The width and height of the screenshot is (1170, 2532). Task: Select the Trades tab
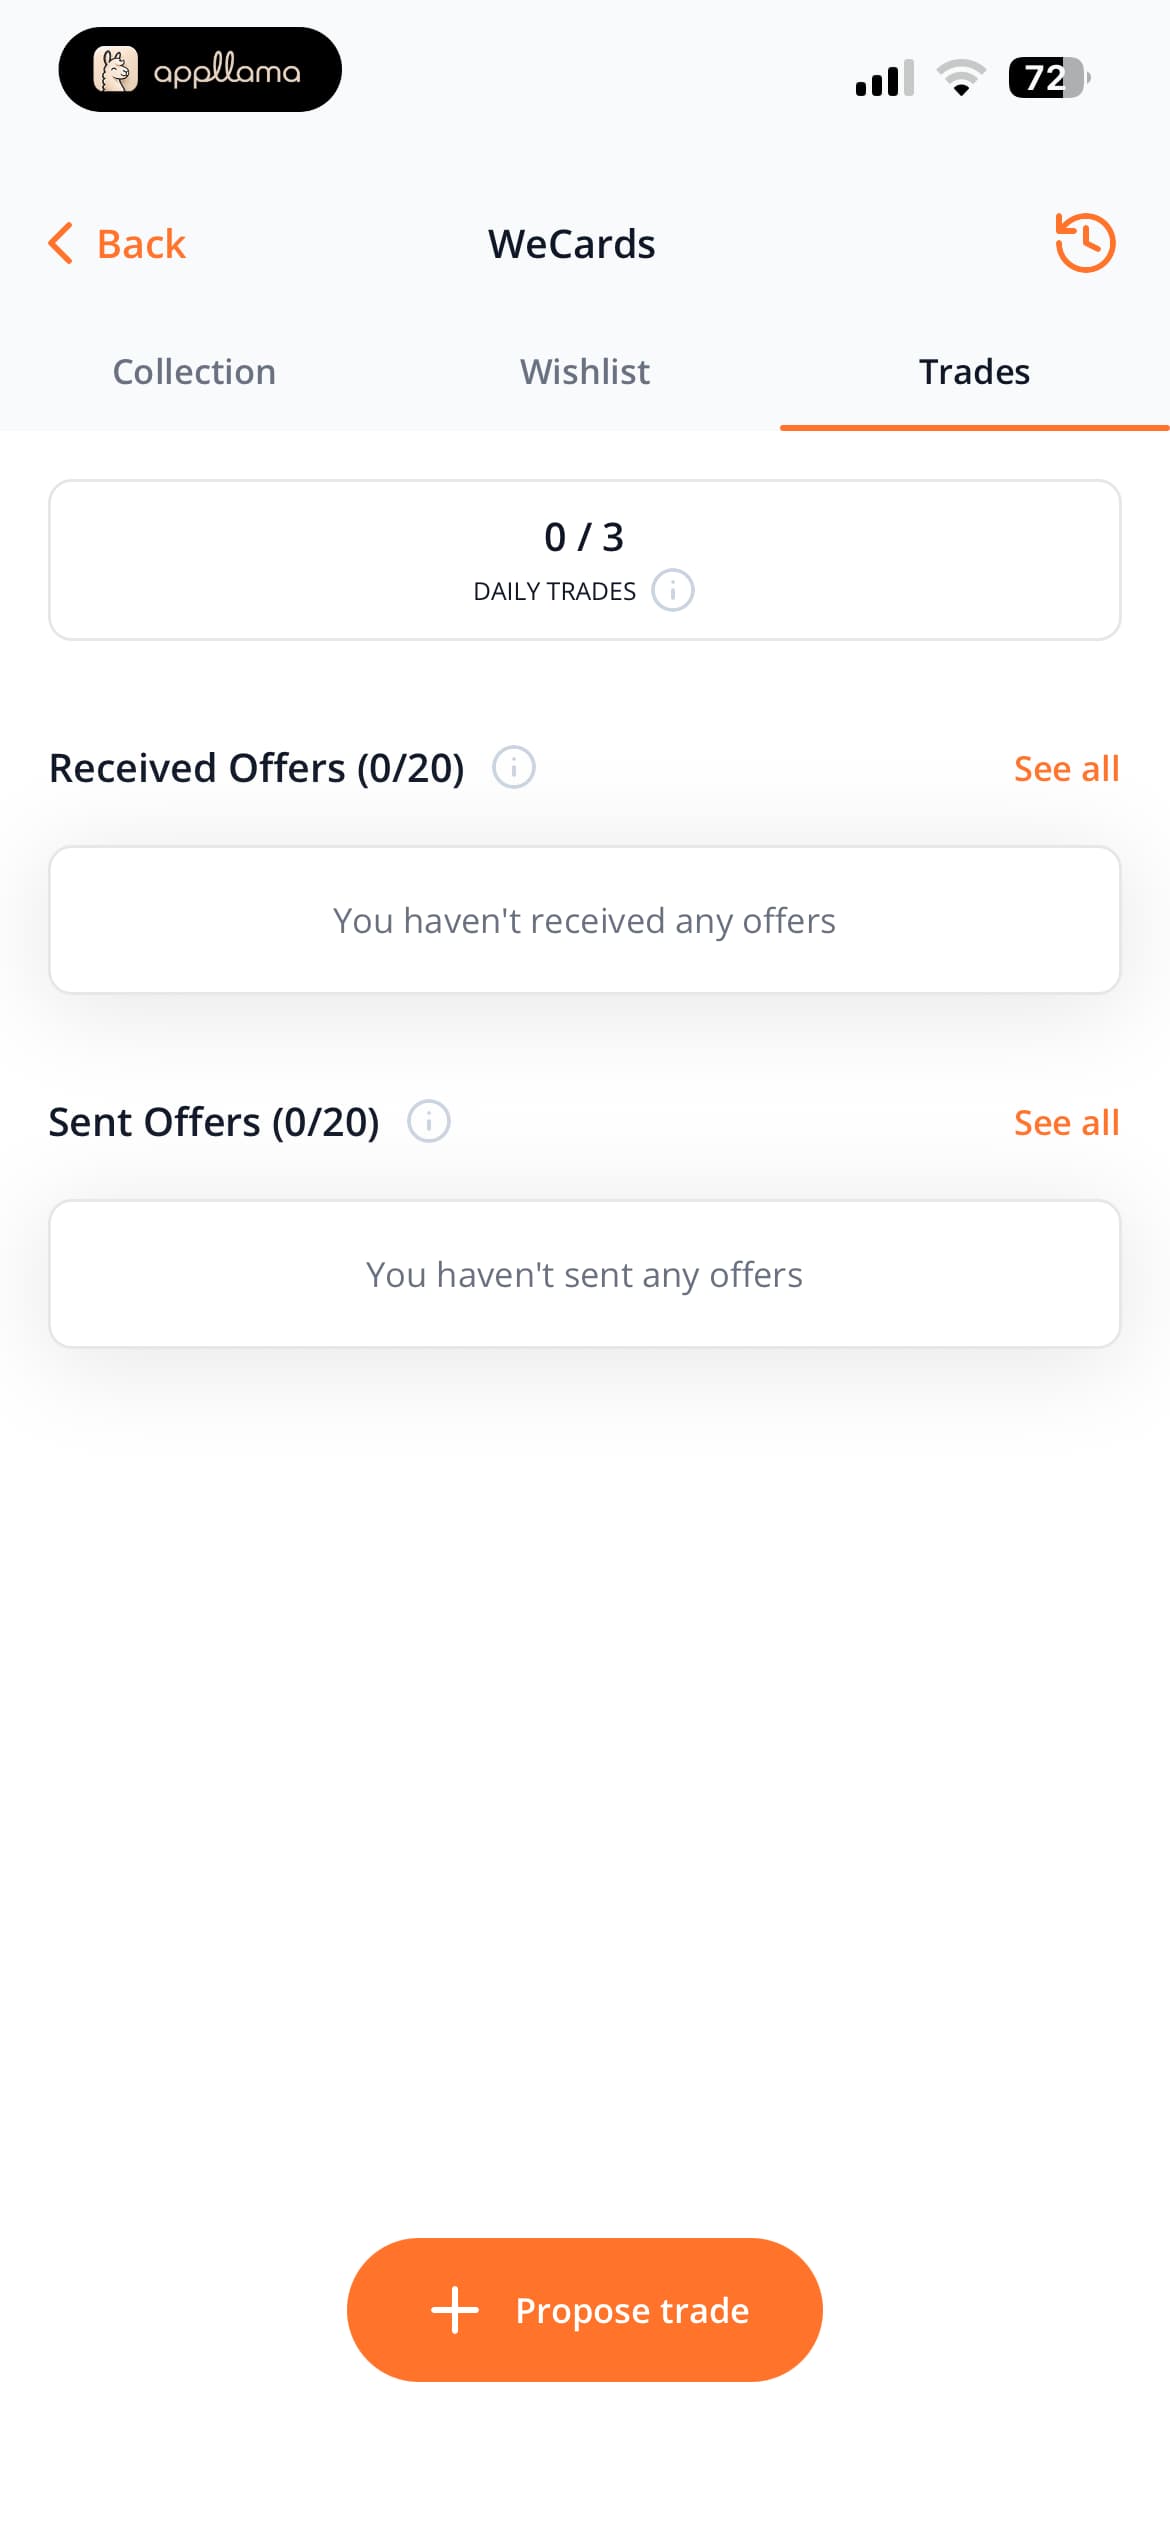point(975,372)
